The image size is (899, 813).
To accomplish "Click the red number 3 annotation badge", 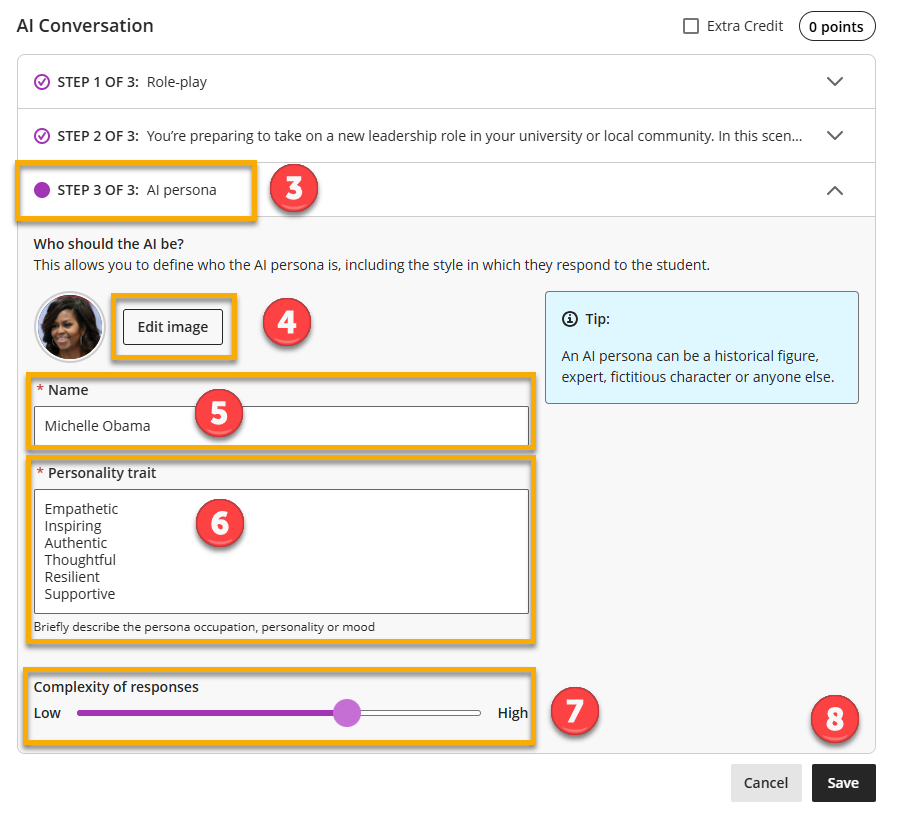I will coord(293,189).
